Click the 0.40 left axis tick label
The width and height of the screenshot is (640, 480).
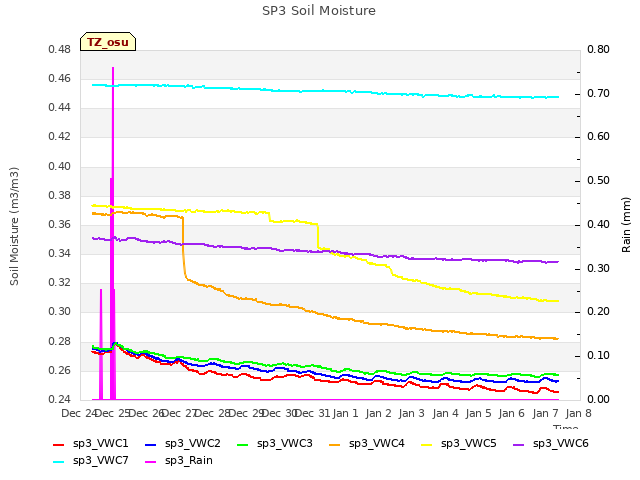coord(60,166)
